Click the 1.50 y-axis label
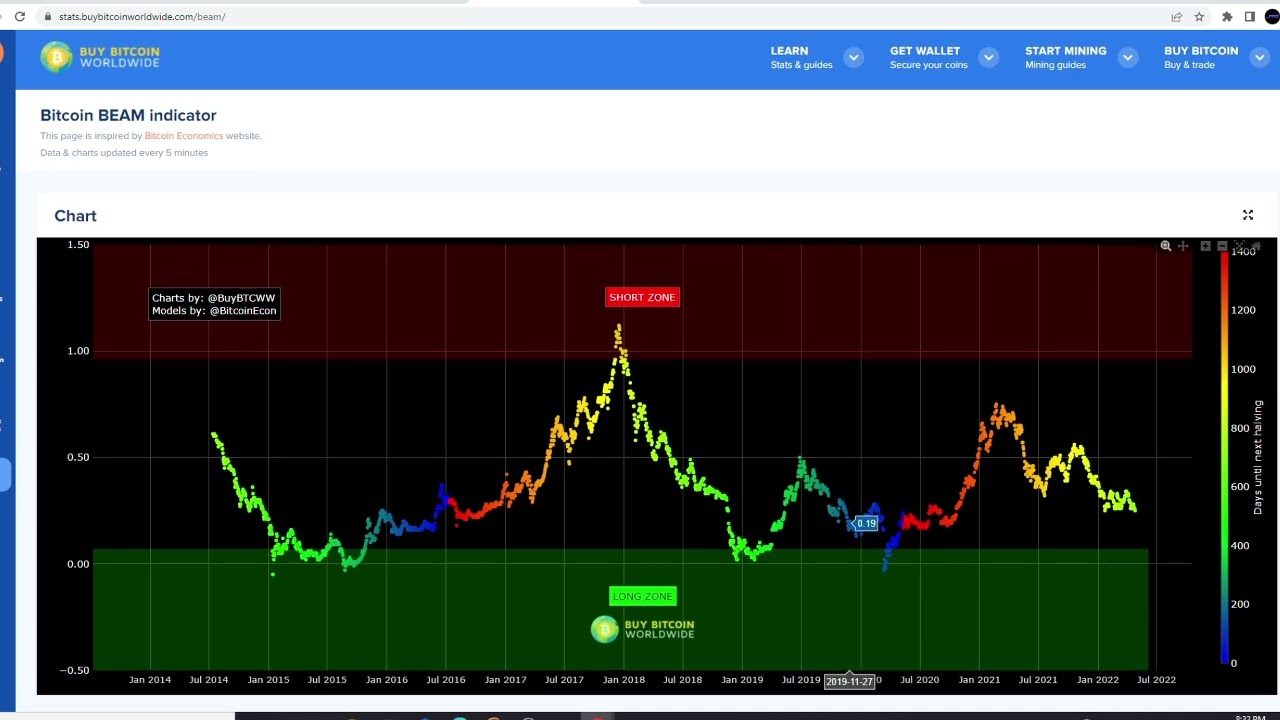The image size is (1280, 720). pyautogui.click(x=78, y=245)
